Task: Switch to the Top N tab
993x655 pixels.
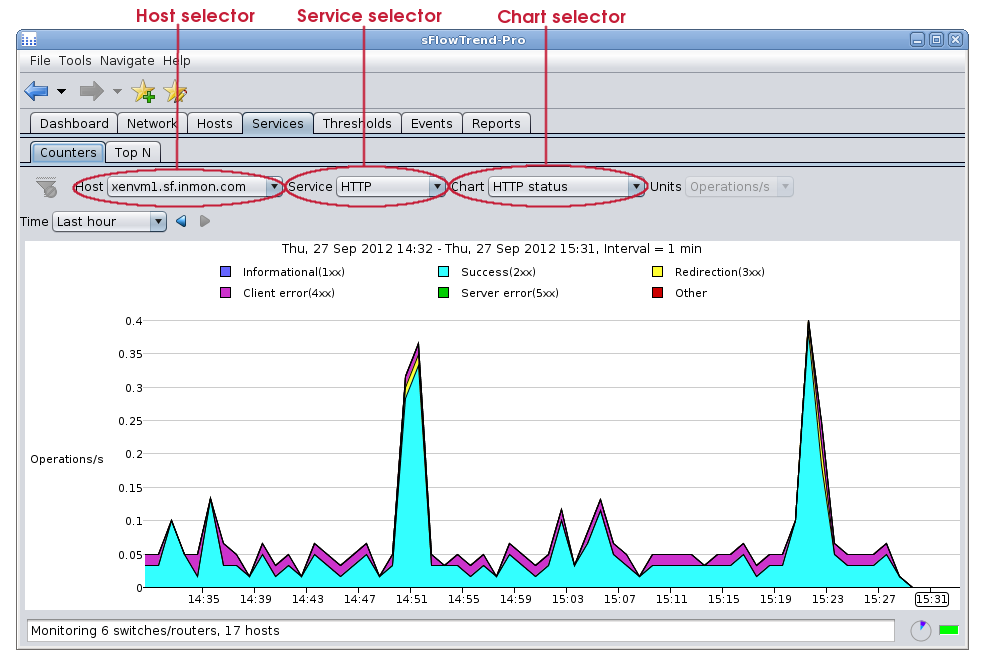Action: tap(133, 153)
